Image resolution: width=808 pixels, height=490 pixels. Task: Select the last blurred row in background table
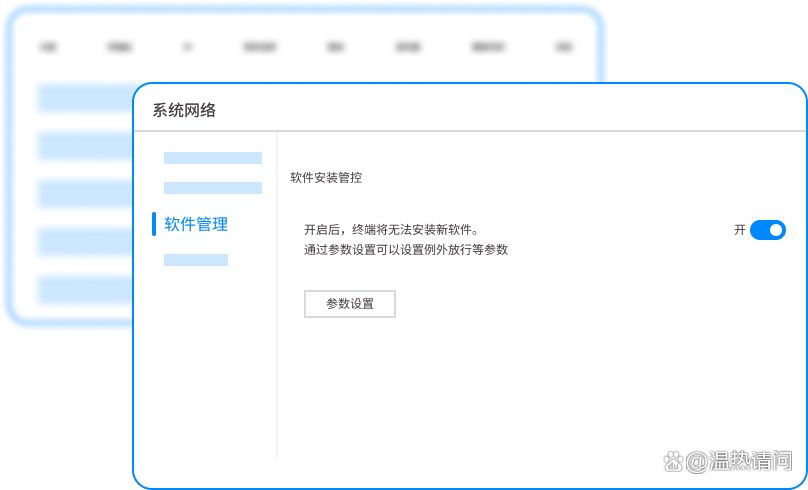[x=85, y=290]
